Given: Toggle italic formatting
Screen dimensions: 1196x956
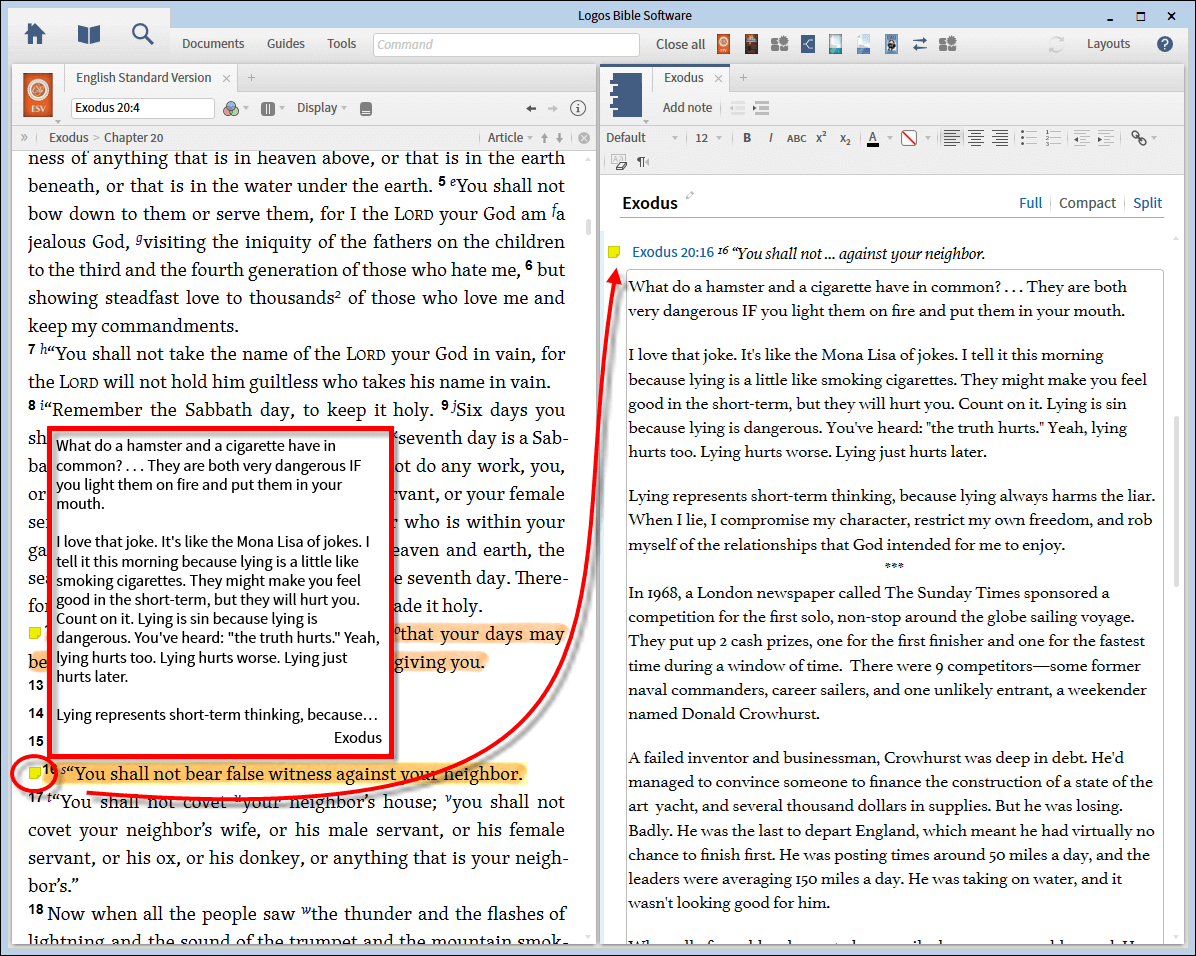Looking at the screenshot, I should (x=771, y=138).
